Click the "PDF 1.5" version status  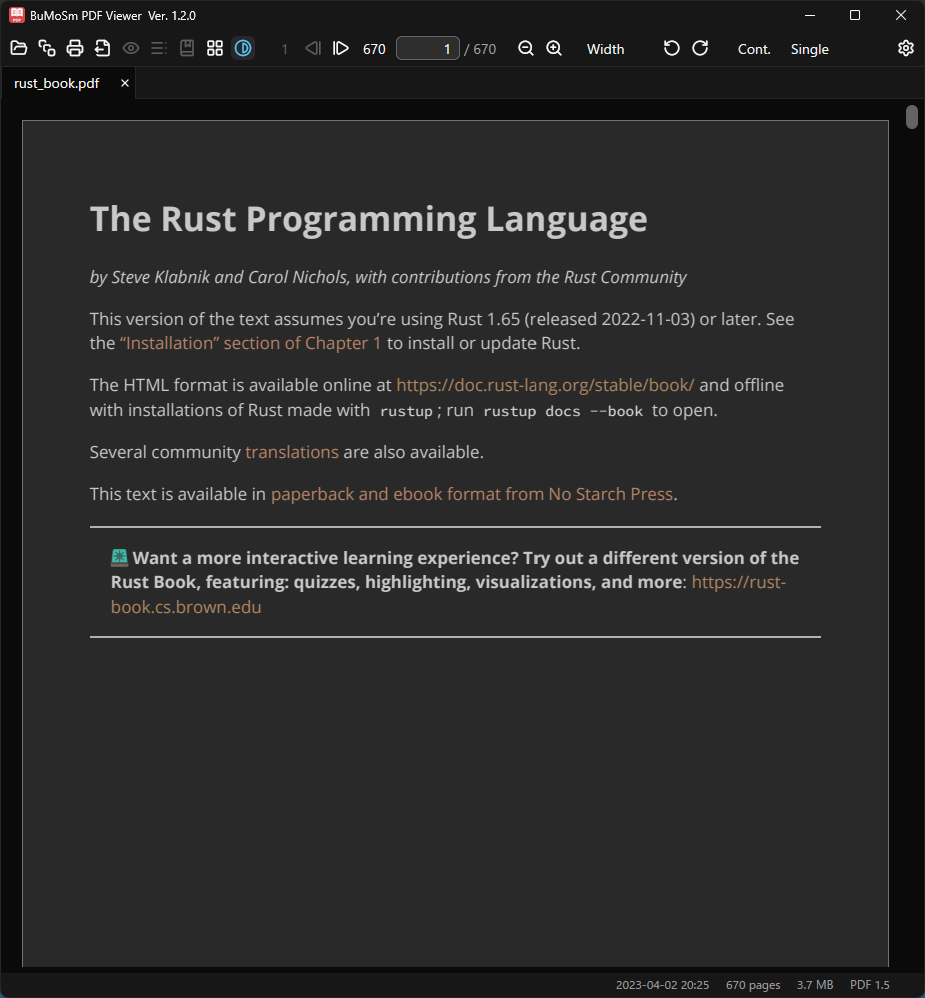tap(870, 985)
